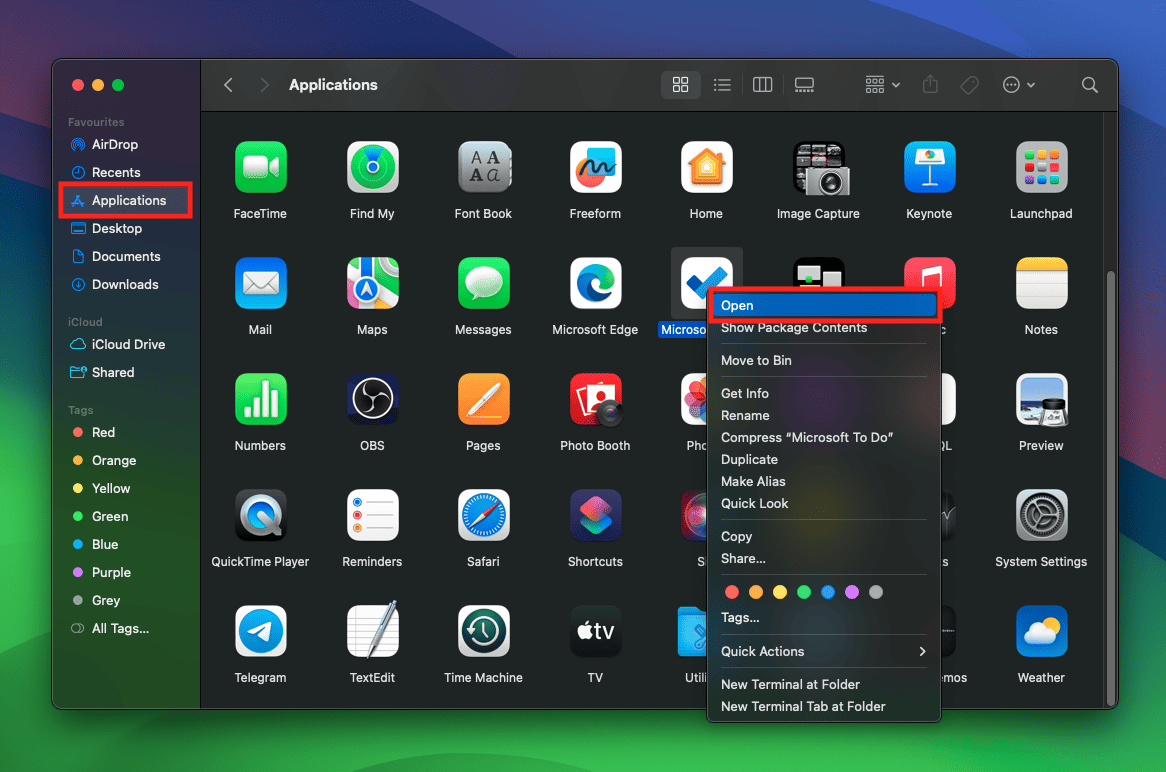Select the Telegram app icon
Viewport: 1166px width, 772px height.
(x=260, y=631)
